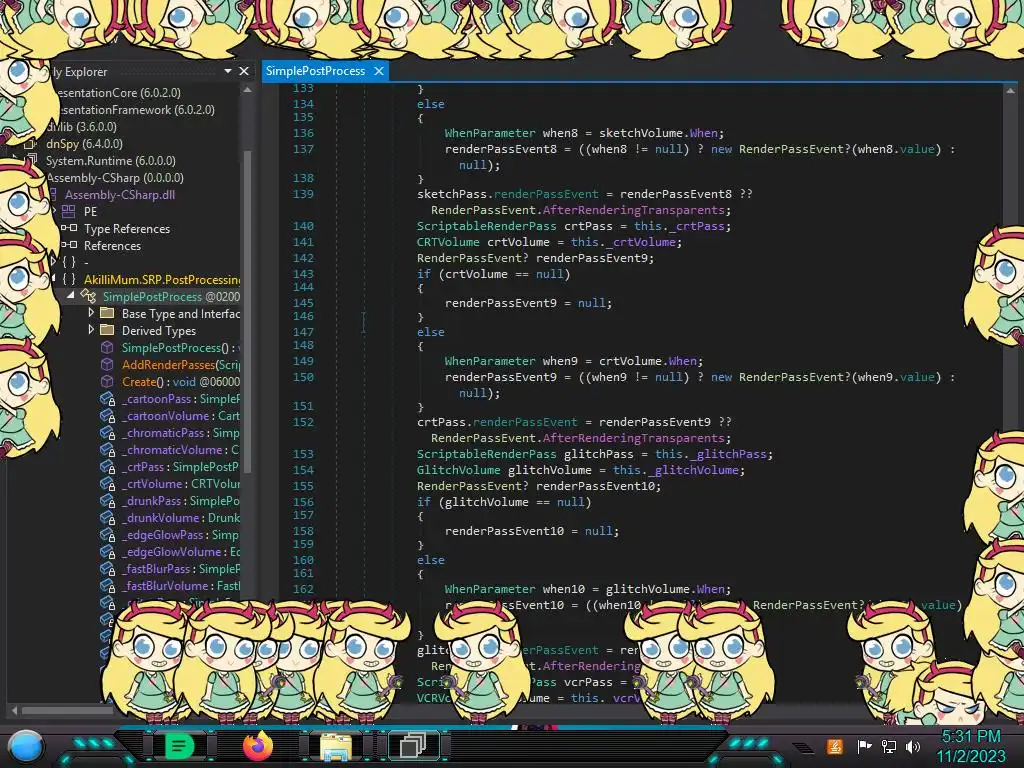Click the _drunkPass field icon
Viewport: 1024px width, 768px height.
[108, 501]
